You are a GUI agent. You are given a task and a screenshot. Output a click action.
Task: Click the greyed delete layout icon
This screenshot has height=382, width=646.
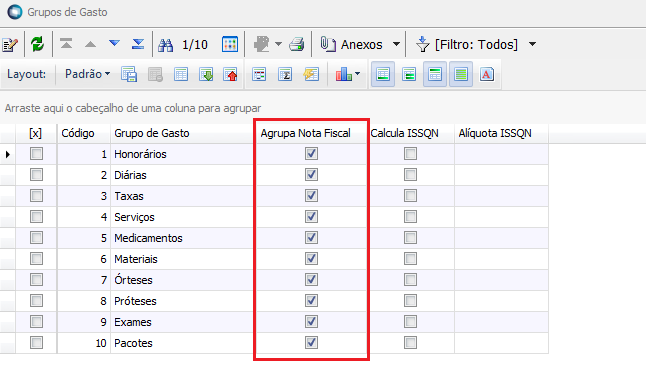pyautogui.click(x=155, y=75)
